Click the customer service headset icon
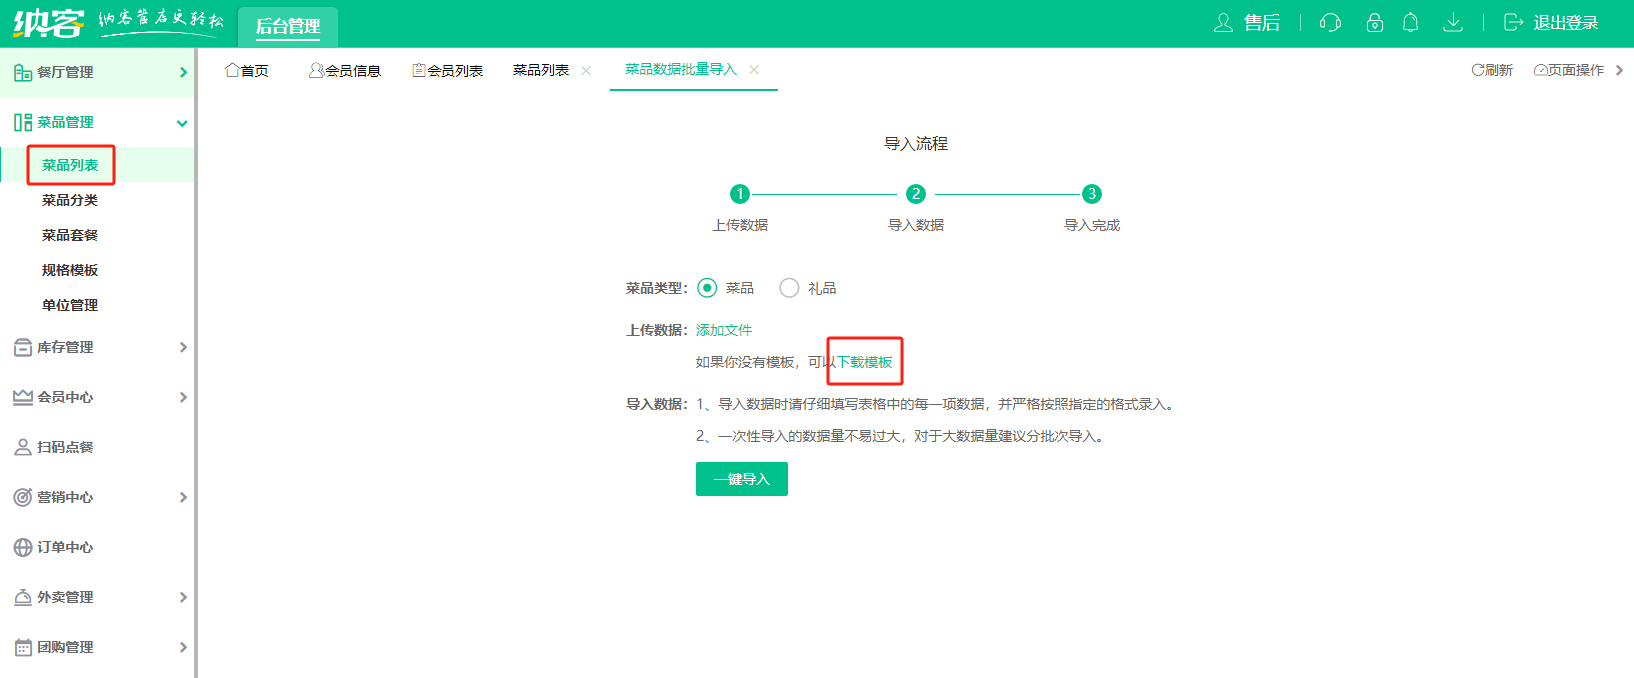Image resolution: width=1634 pixels, height=678 pixels. coord(1330,23)
